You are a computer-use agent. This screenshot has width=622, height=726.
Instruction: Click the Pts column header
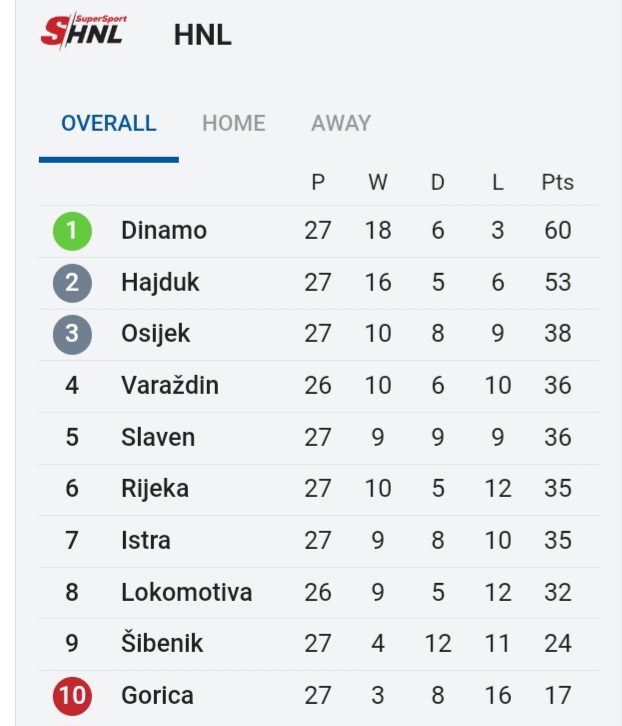pos(557,183)
